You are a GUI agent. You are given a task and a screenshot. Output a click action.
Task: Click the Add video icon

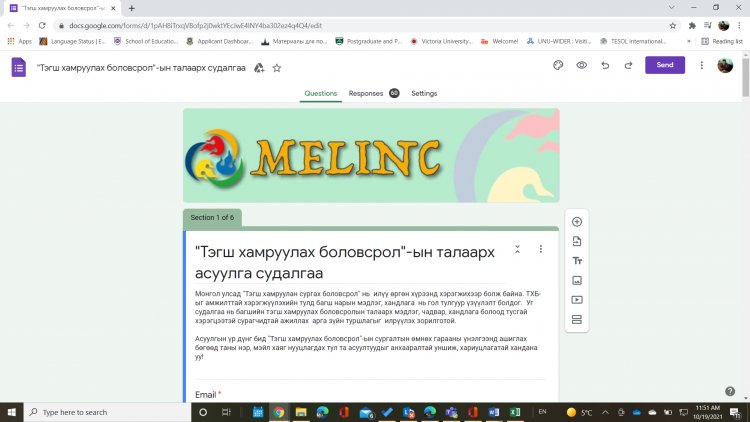(577, 300)
